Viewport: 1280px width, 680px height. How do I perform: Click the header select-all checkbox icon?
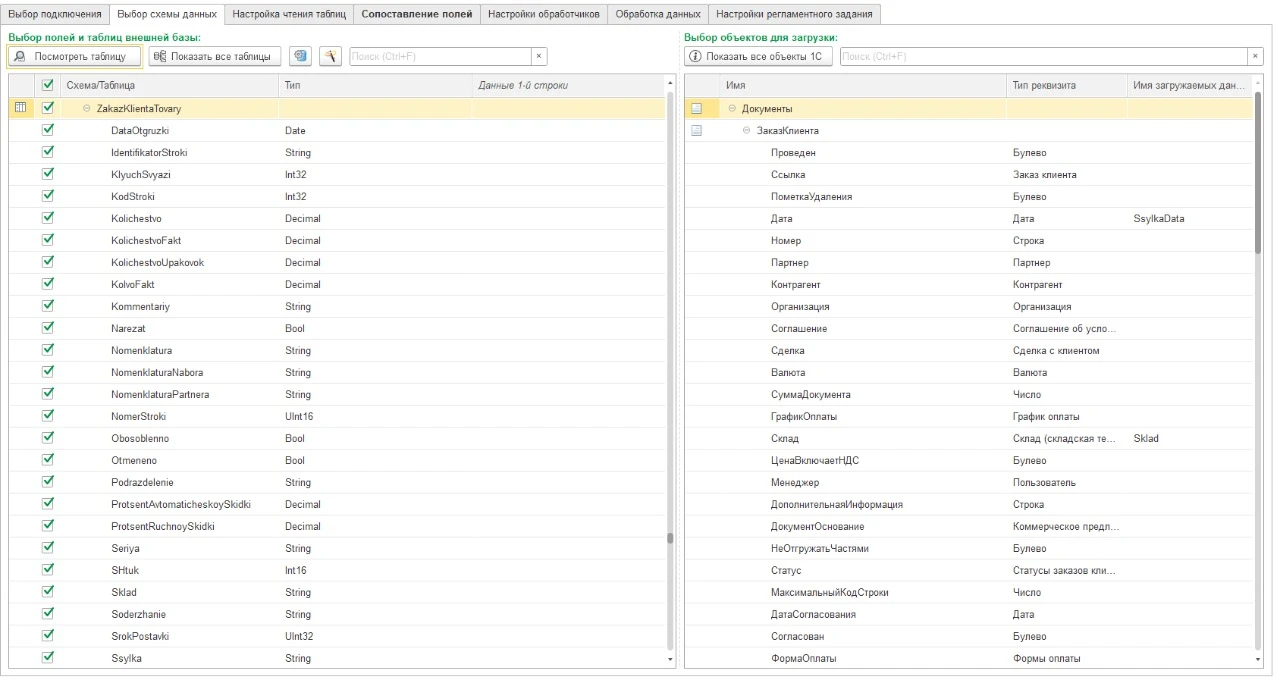point(47,86)
